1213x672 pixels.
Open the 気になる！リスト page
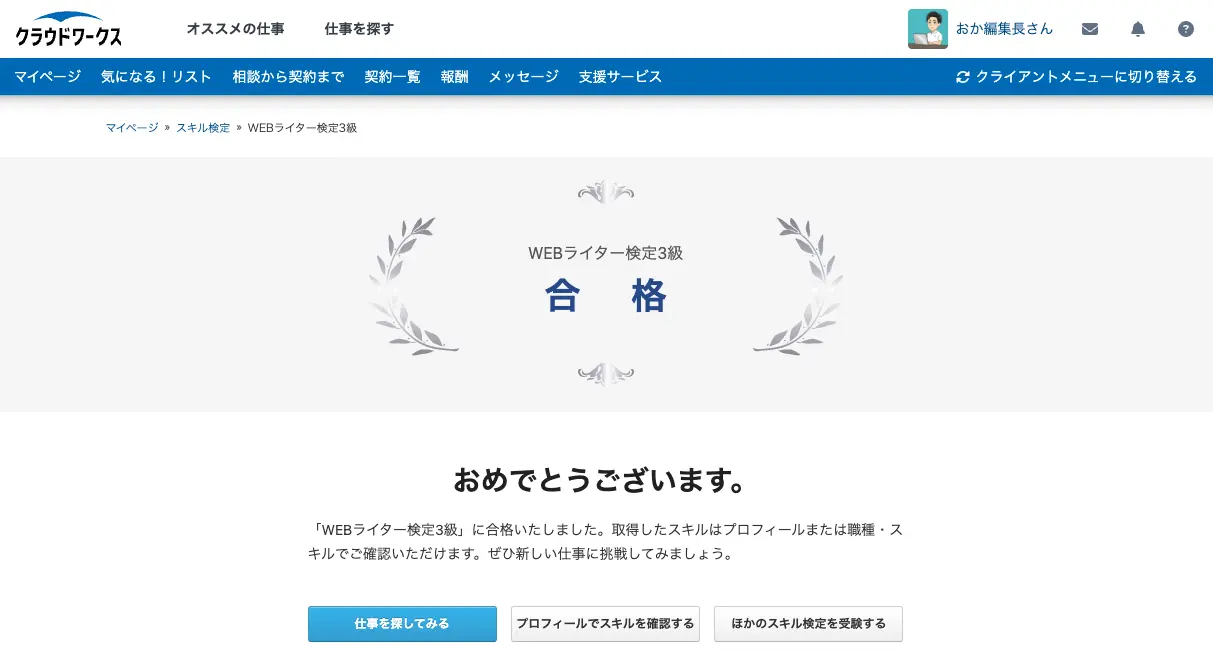156,76
